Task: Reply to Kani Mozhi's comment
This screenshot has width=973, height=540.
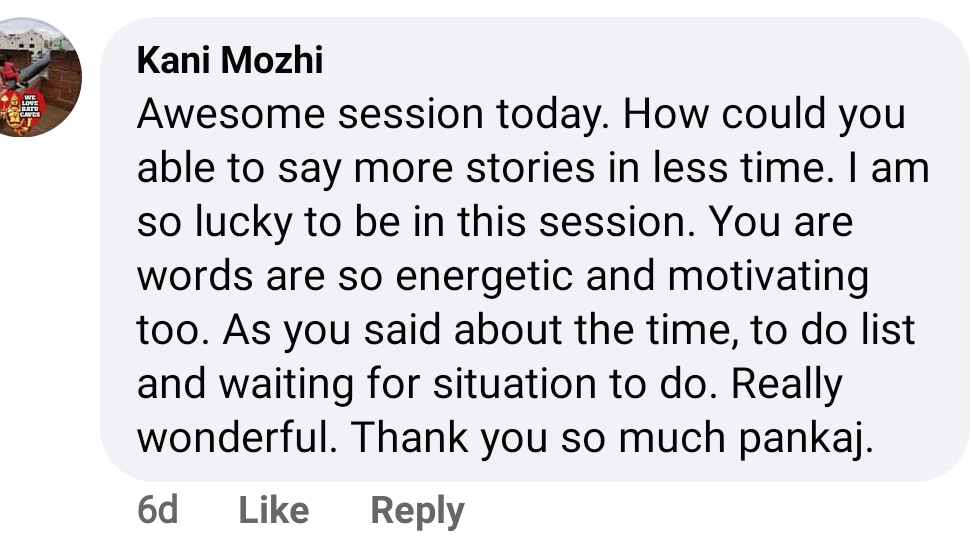Action: tap(417, 510)
